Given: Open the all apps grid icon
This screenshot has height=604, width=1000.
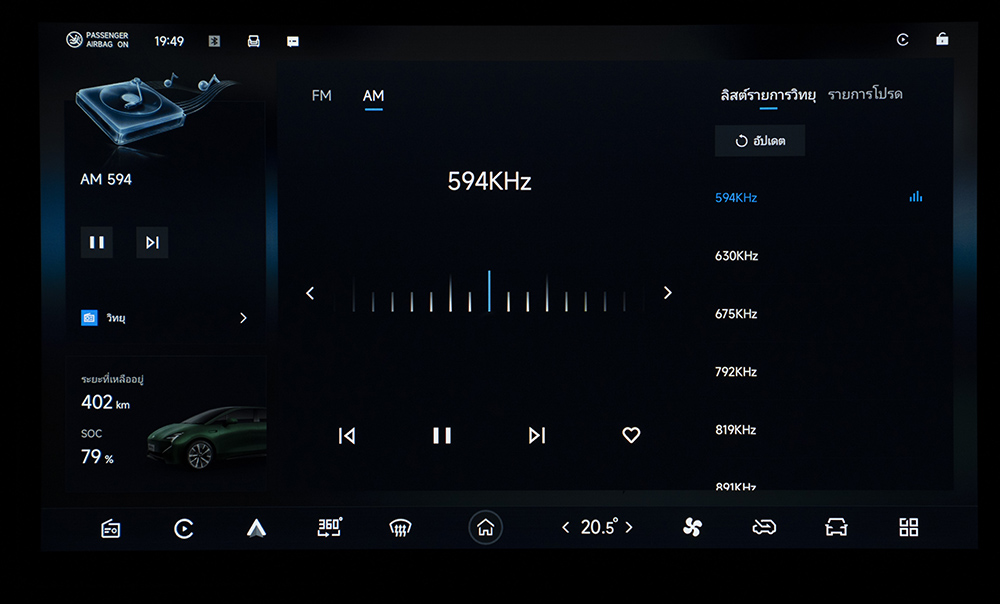Looking at the screenshot, I should (908, 527).
